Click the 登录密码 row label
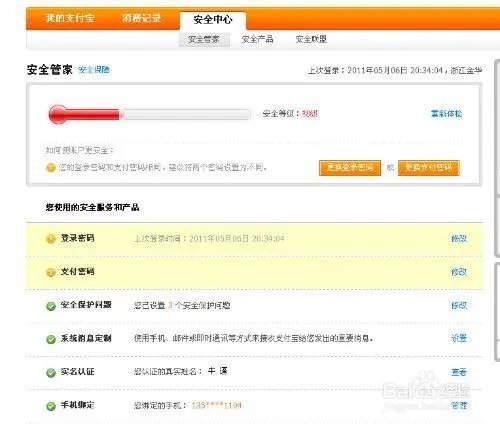500x424 pixels. point(78,238)
